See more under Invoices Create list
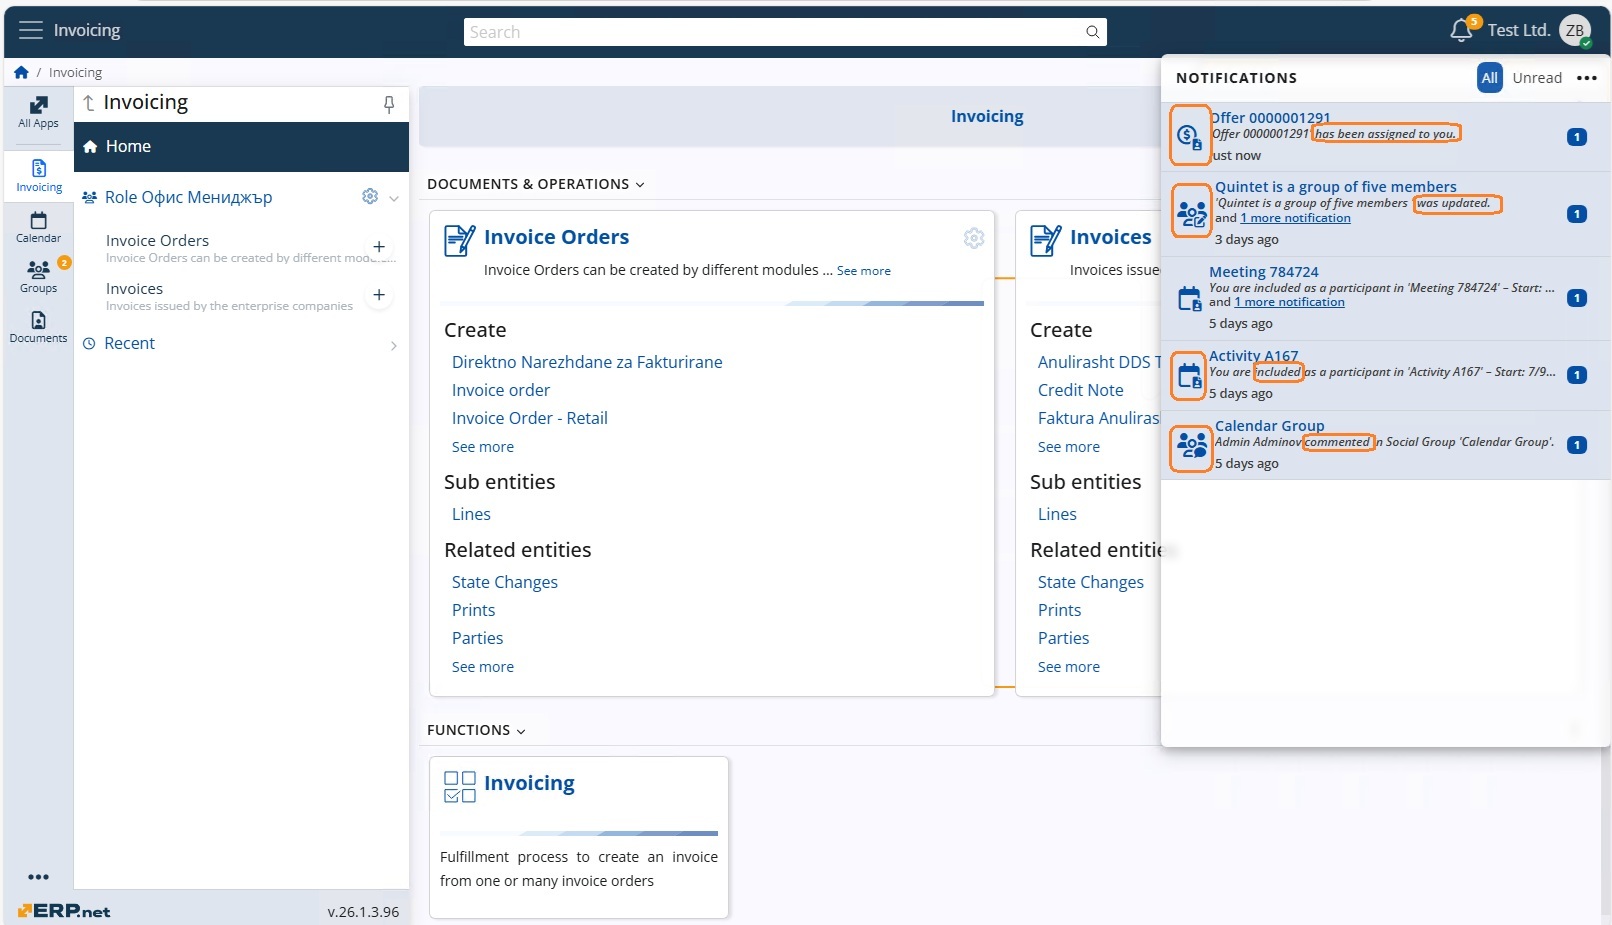Screen dimensions: 1612x925 [1068, 447]
